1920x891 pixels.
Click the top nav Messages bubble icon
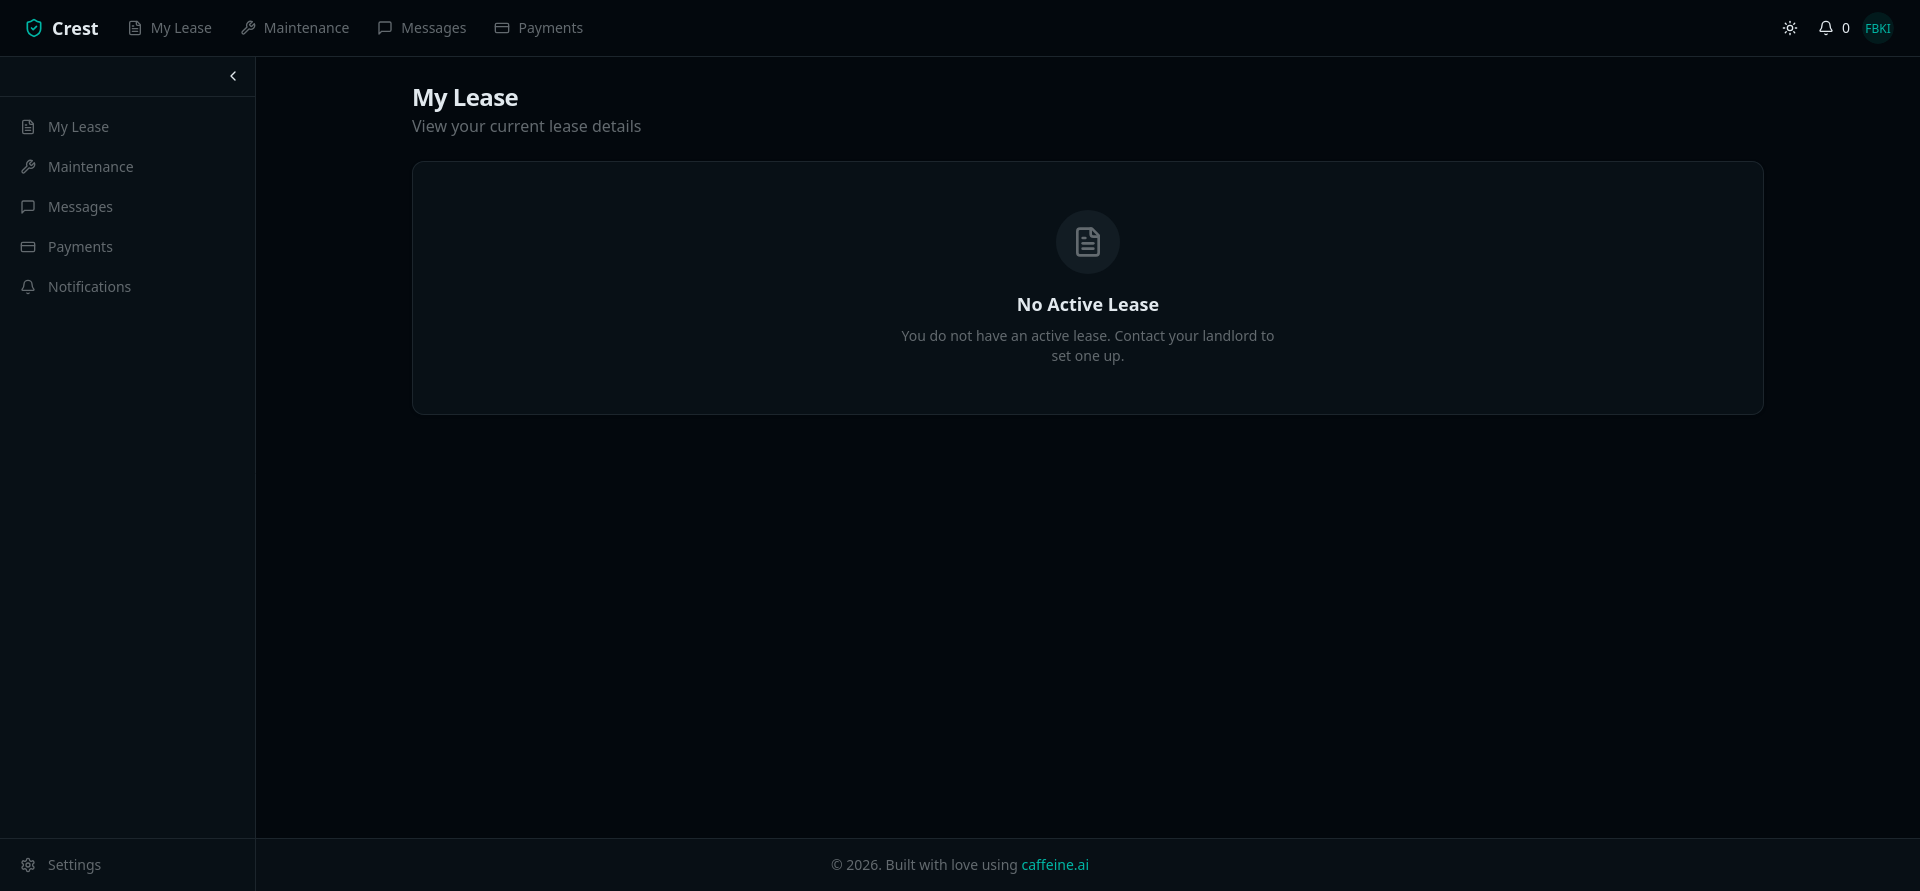click(x=385, y=28)
